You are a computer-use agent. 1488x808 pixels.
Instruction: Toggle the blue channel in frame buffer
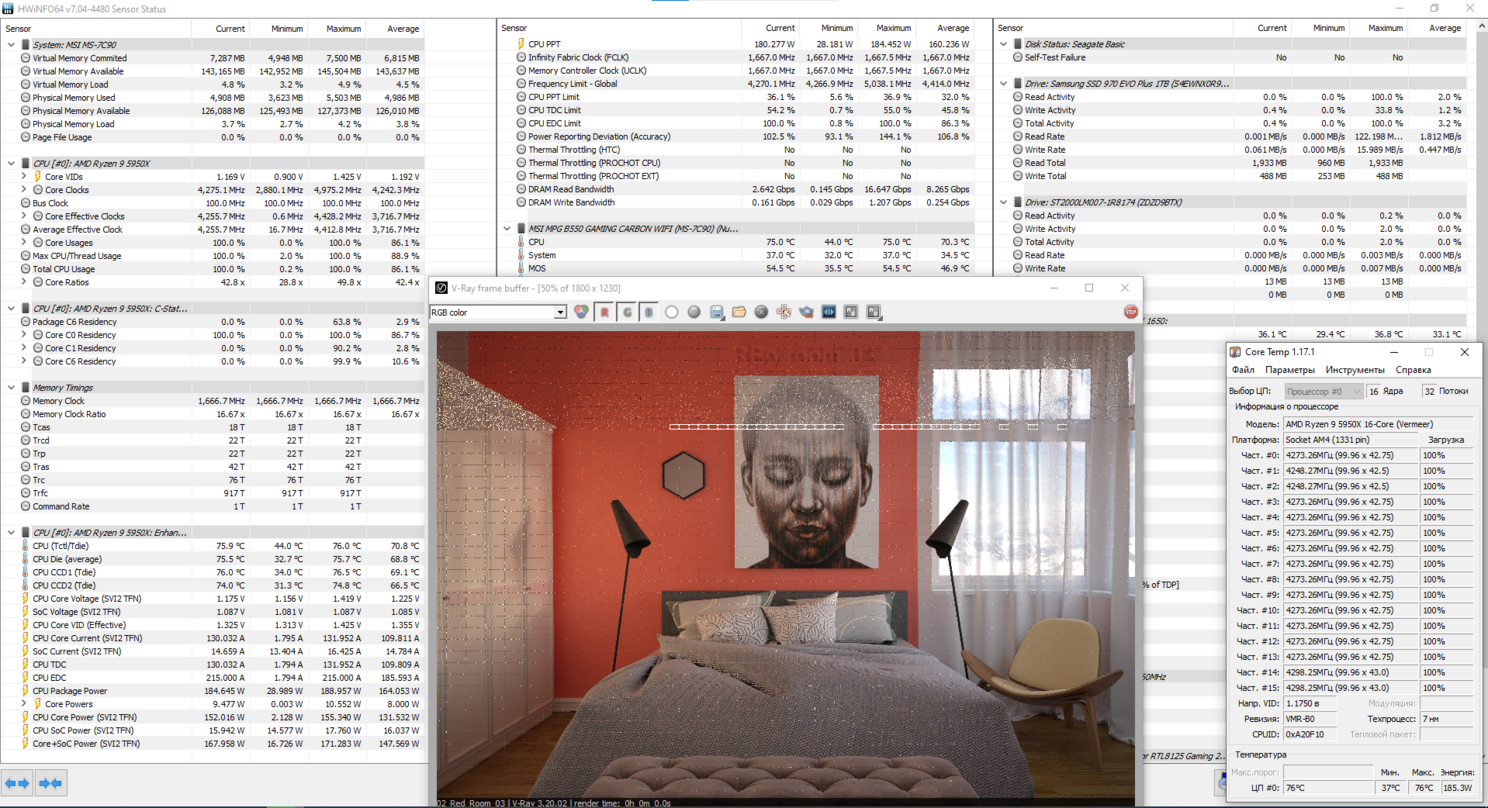(x=648, y=312)
